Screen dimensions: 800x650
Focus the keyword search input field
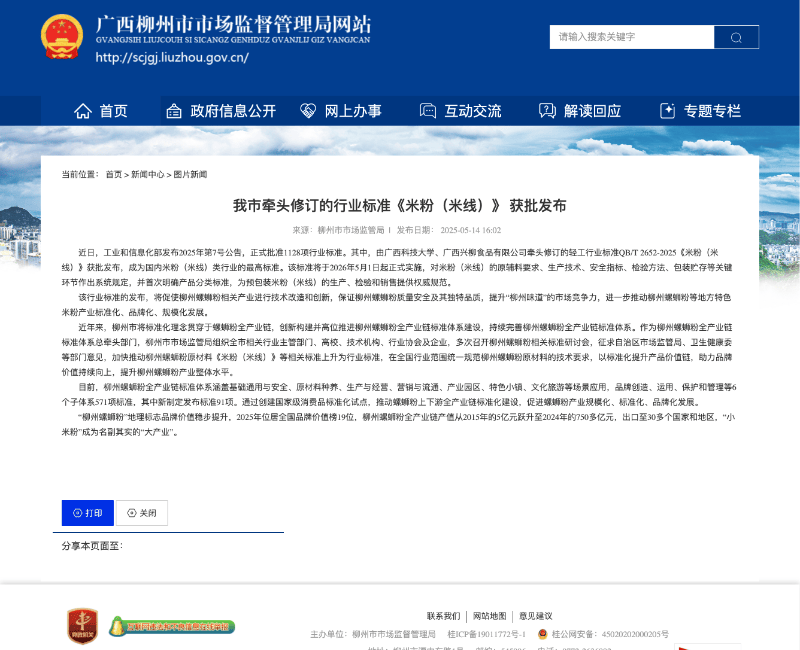(632, 37)
